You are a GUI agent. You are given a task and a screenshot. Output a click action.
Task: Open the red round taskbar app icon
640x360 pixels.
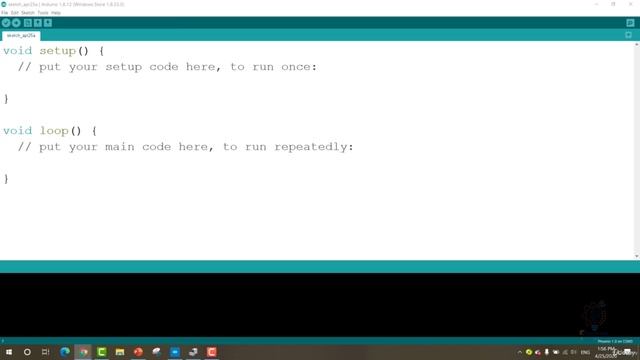[x=138, y=352]
